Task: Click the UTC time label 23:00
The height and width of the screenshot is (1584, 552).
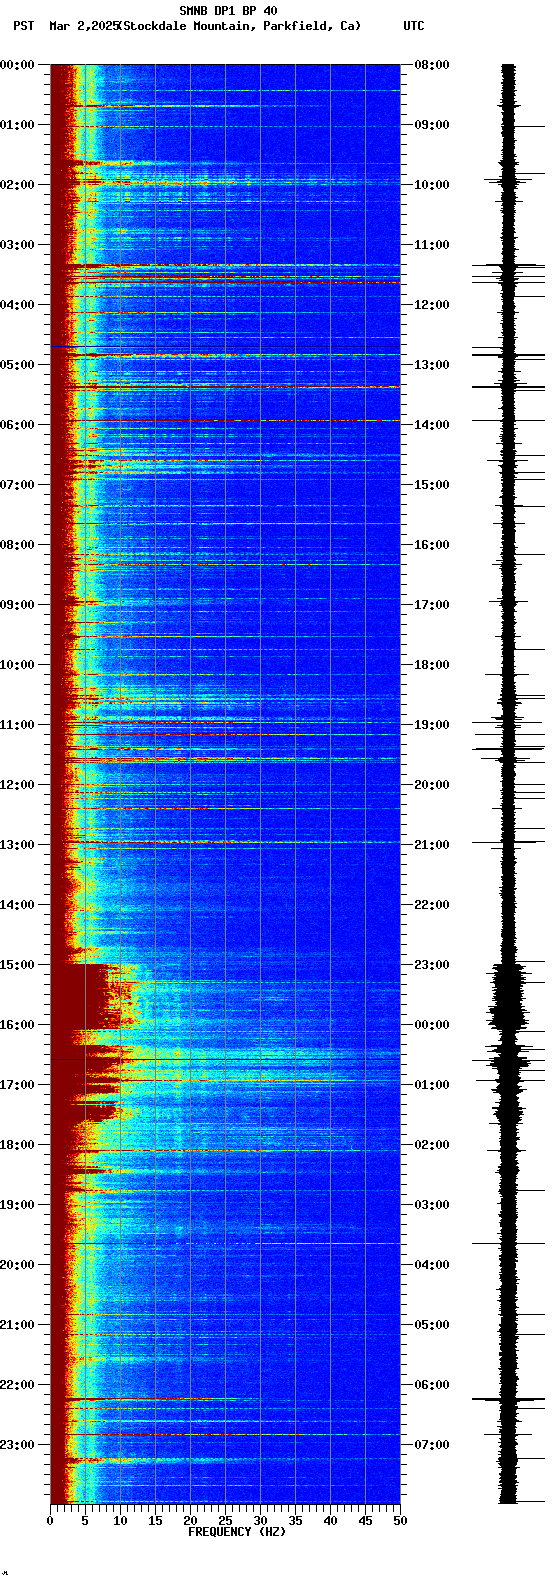Action: coord(432,965)
